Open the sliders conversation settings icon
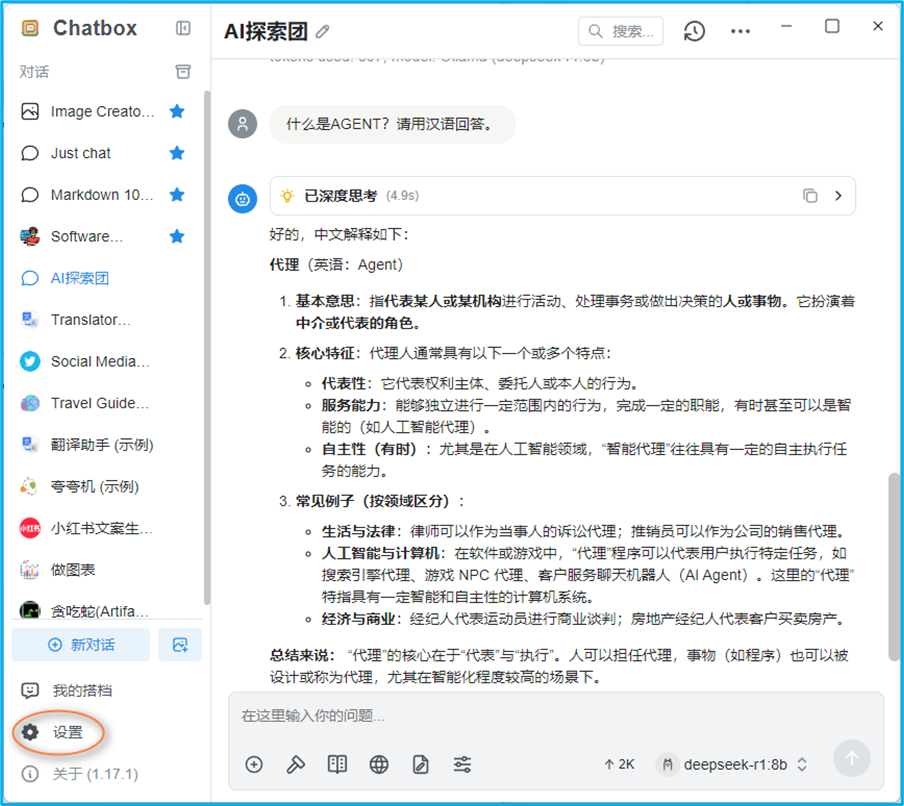Viewport: 904px width, 806px height. (x=462, y=764)
